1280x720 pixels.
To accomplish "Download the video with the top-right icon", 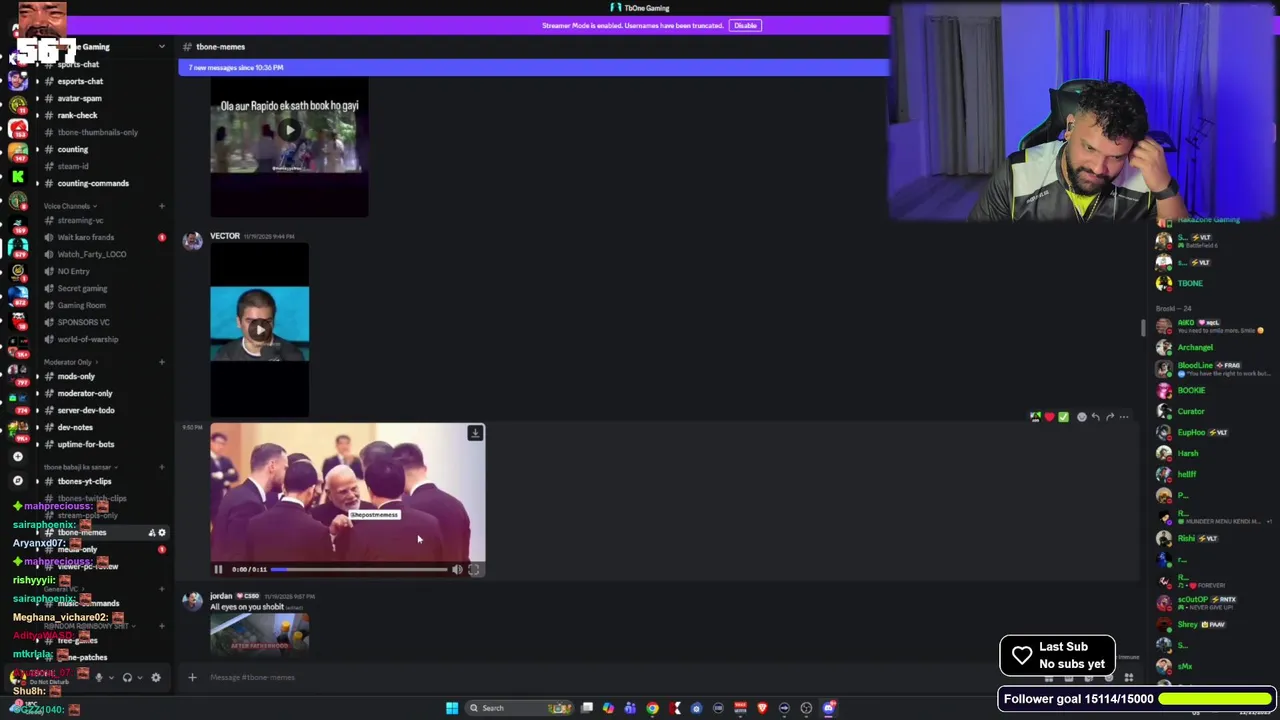I will [475, 433].
